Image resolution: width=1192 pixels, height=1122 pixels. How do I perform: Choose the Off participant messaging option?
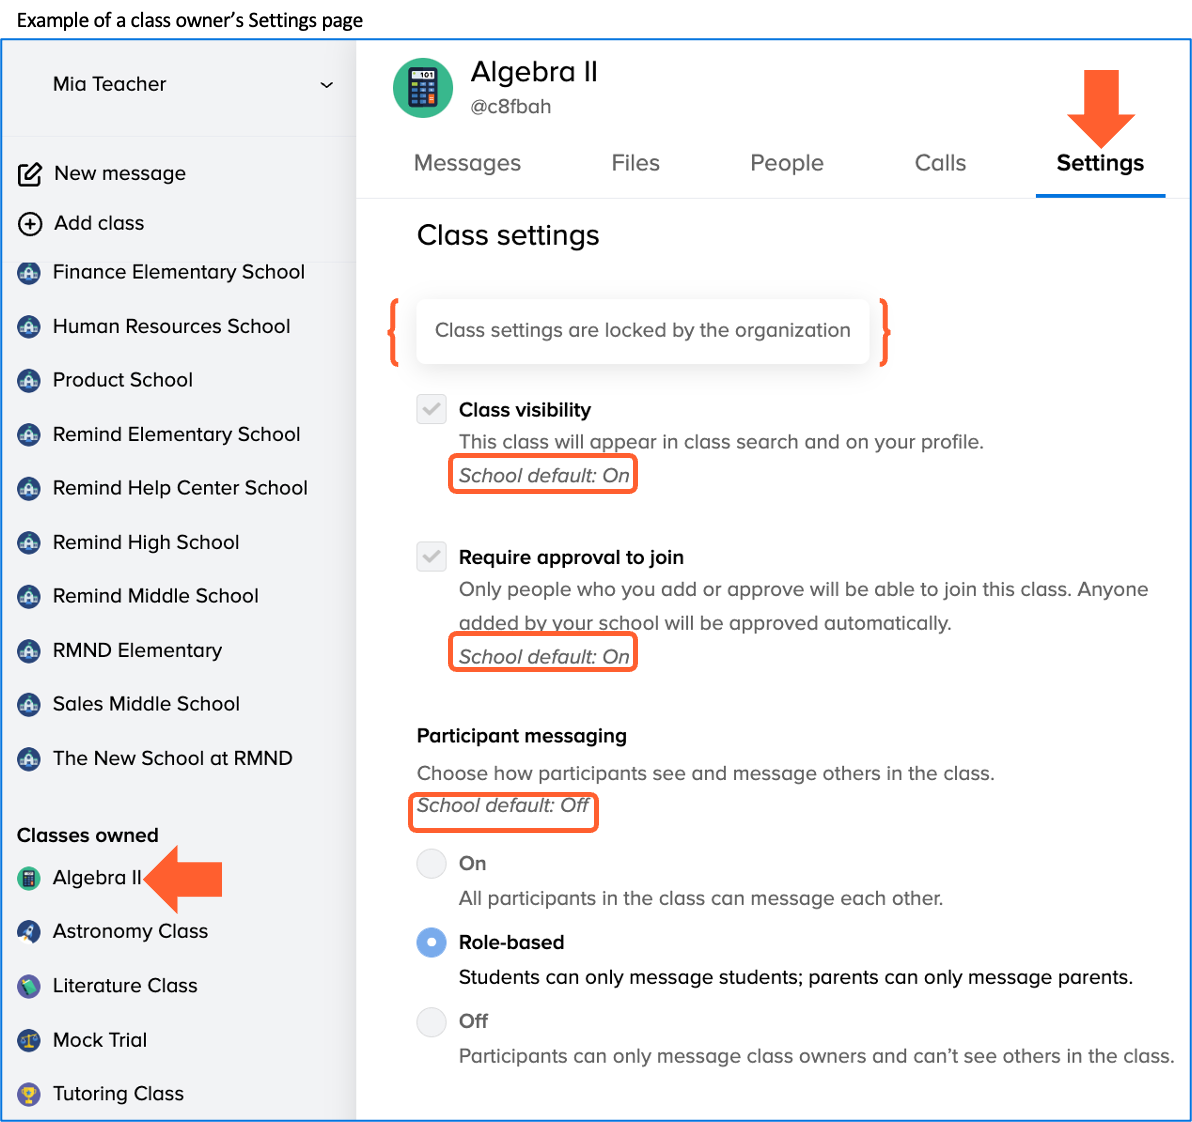pyautogui.click(x=431, y=1021)
